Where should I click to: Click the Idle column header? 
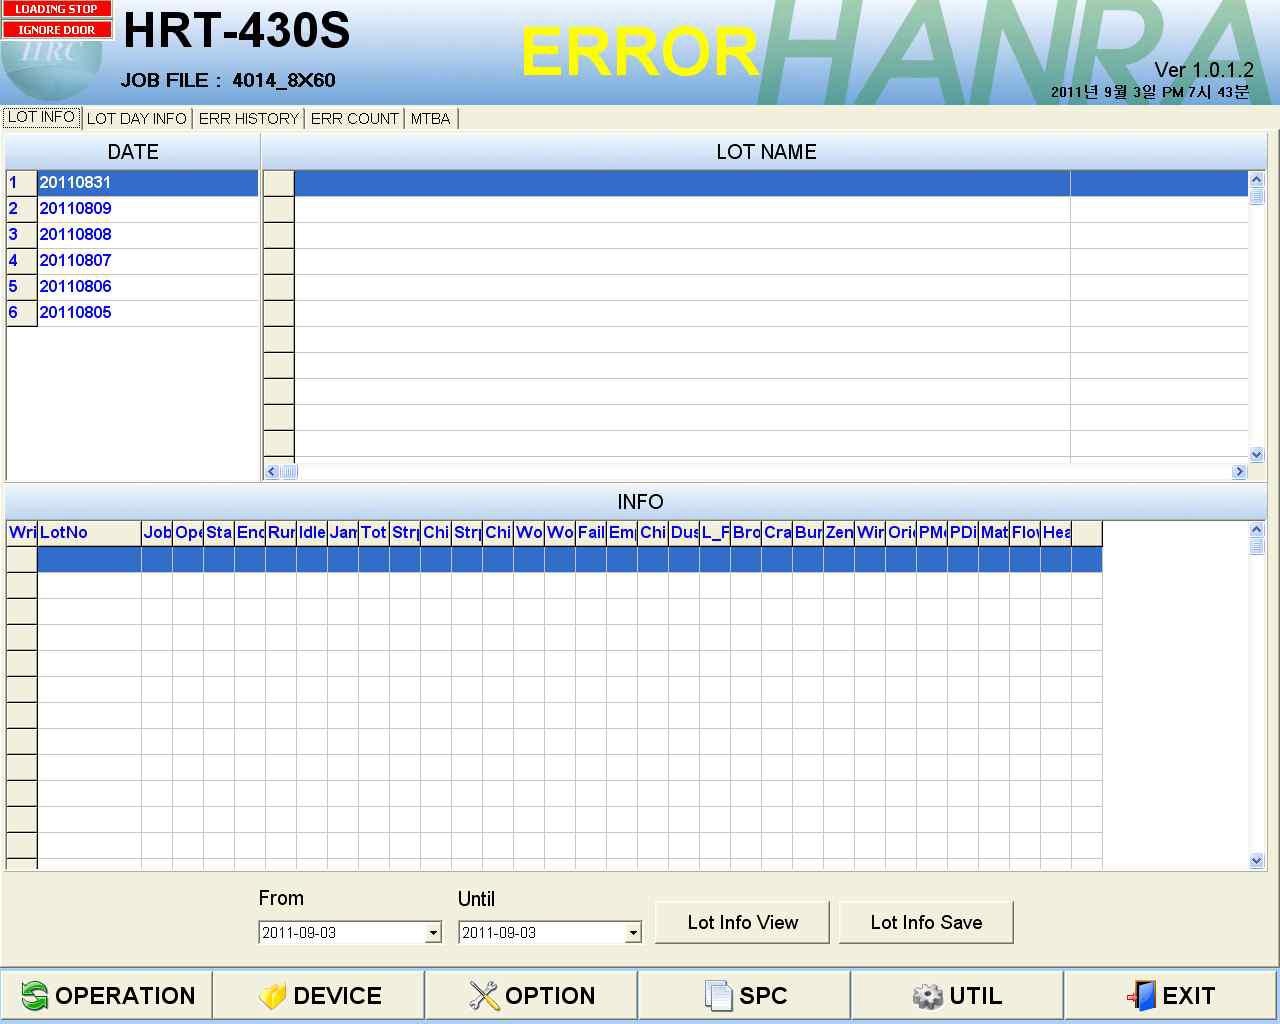[x=312, y=533]
